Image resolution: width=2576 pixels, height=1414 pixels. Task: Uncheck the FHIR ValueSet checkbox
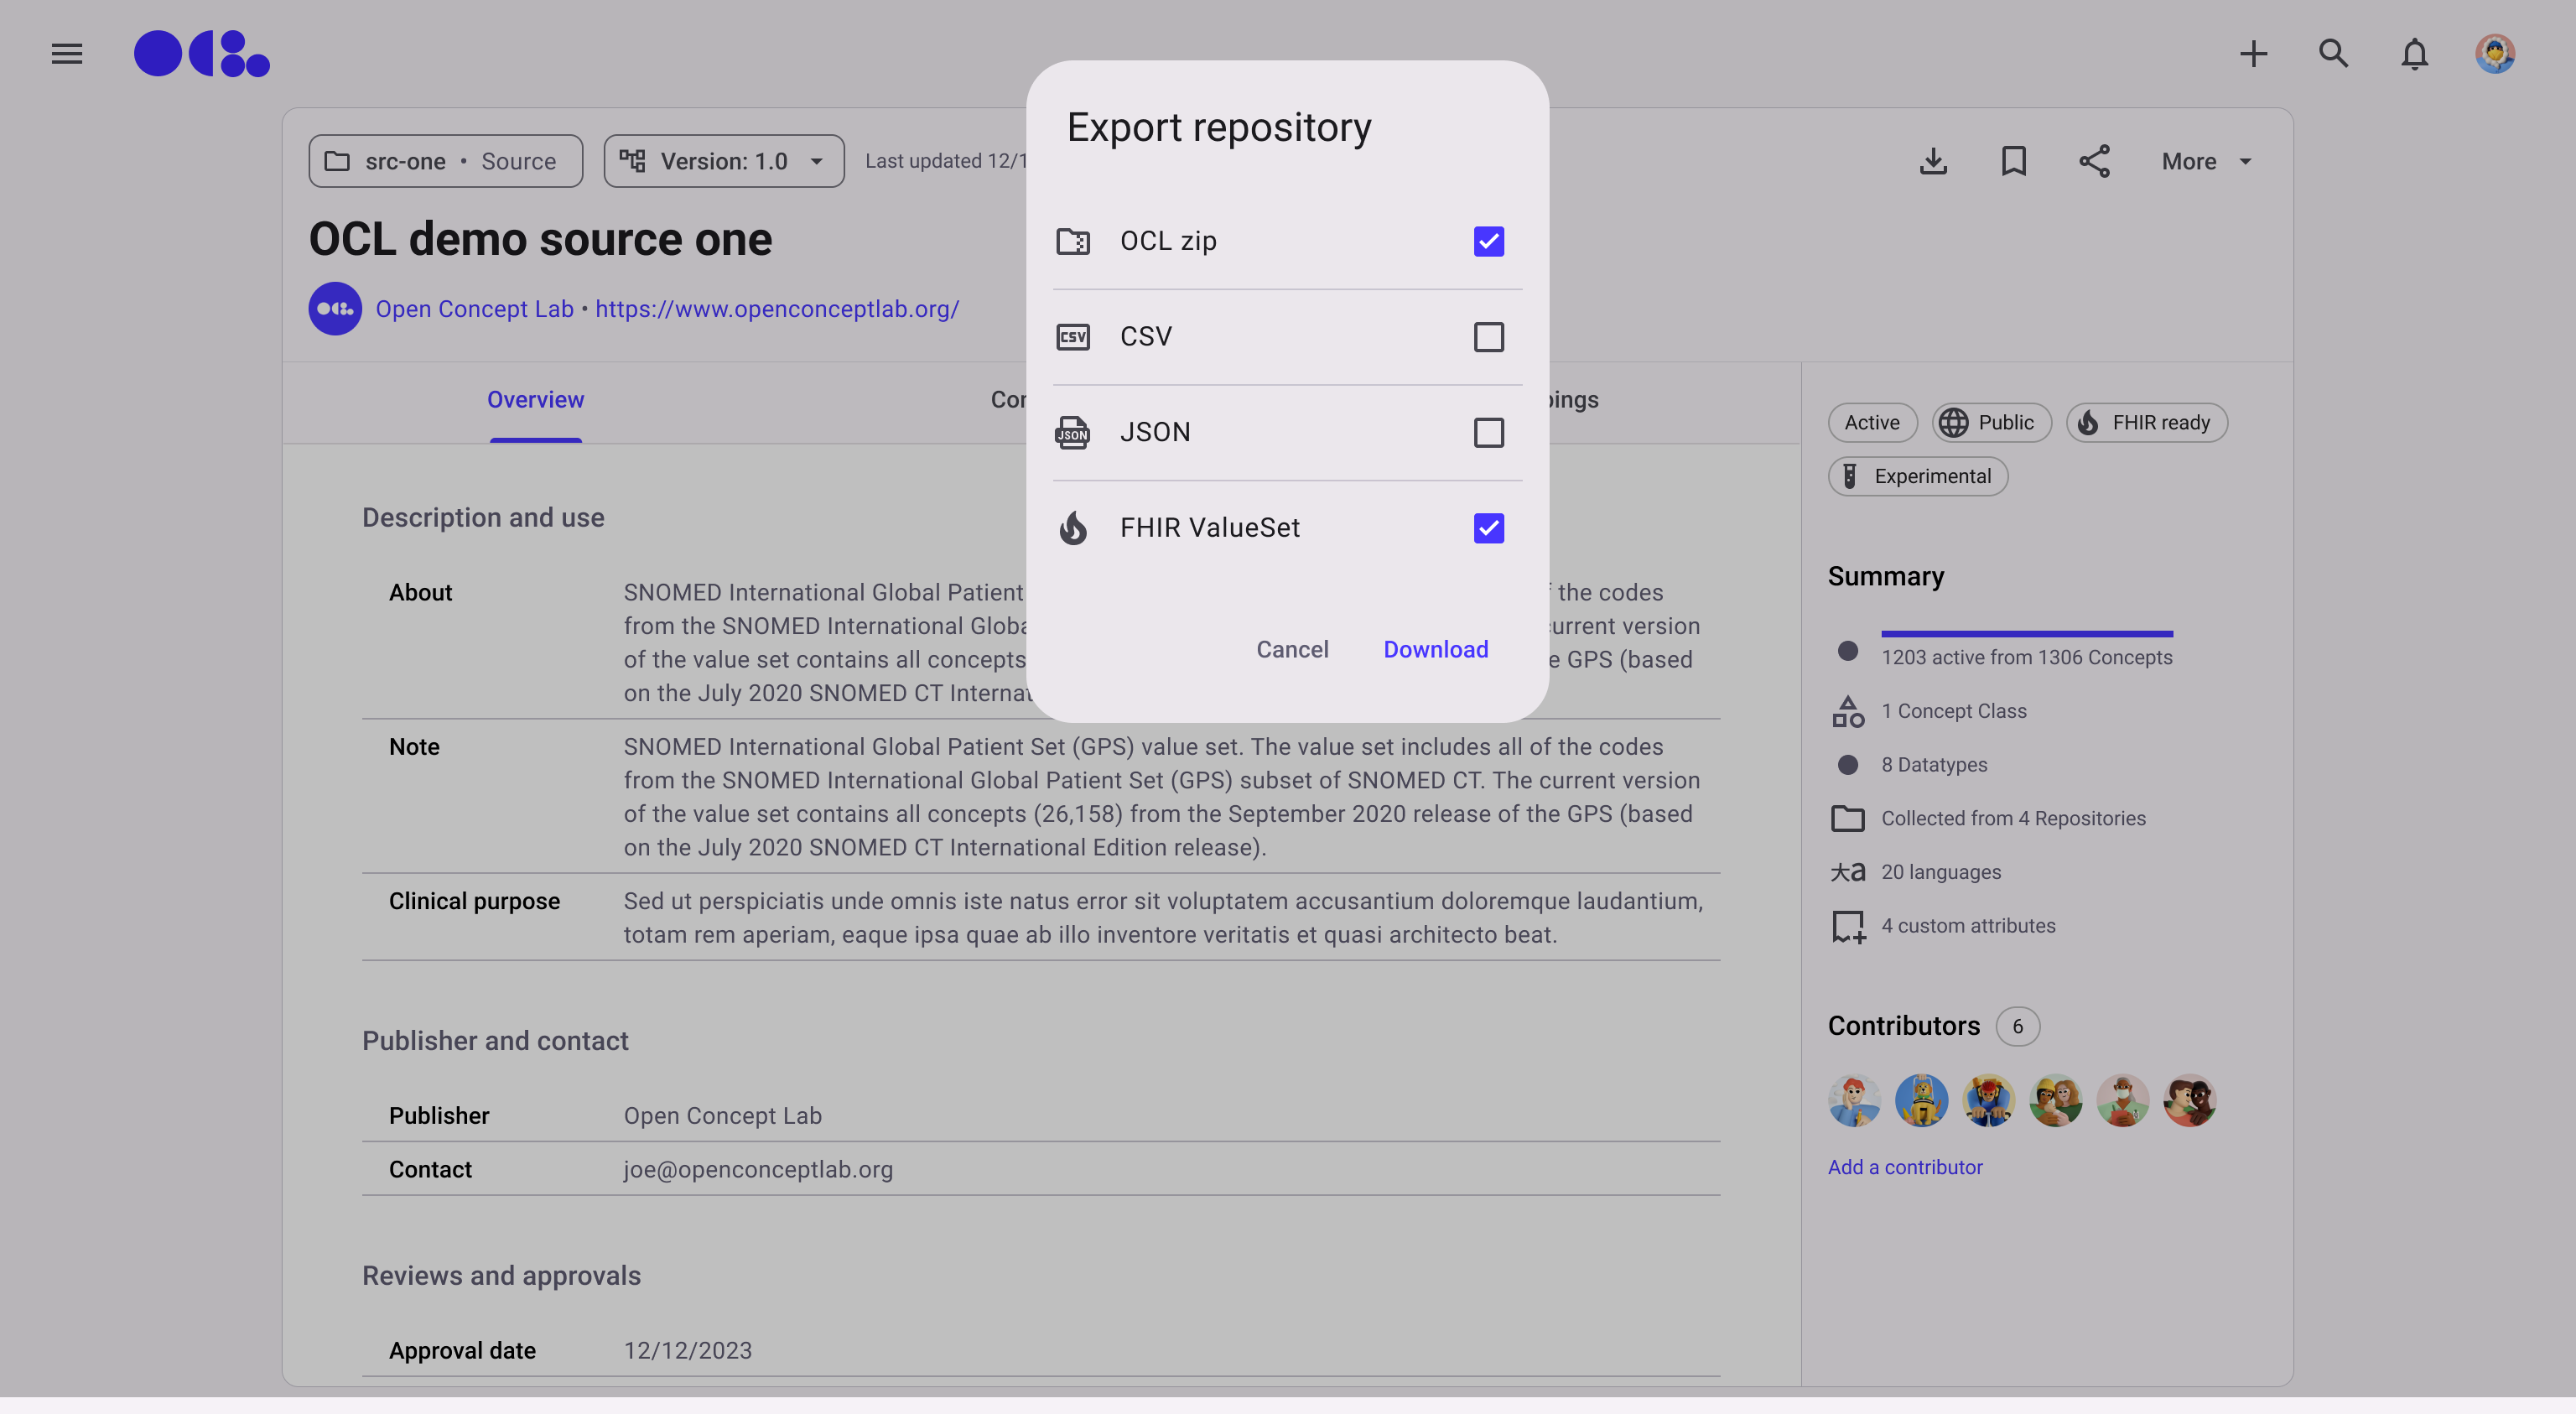coord(1488,528)
